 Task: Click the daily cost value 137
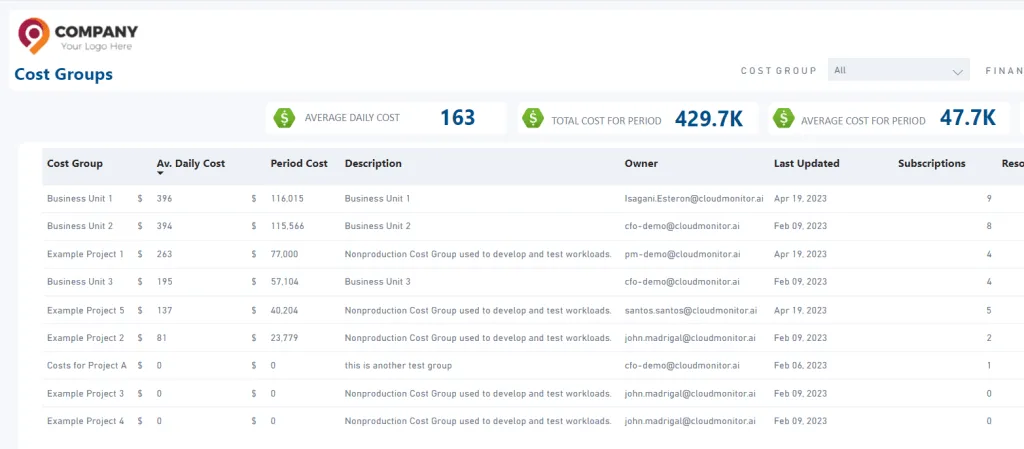point(165,310)
